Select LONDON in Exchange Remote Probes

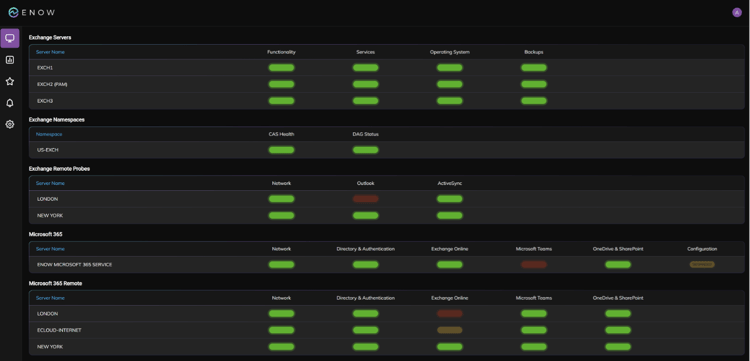coord(47,199)
